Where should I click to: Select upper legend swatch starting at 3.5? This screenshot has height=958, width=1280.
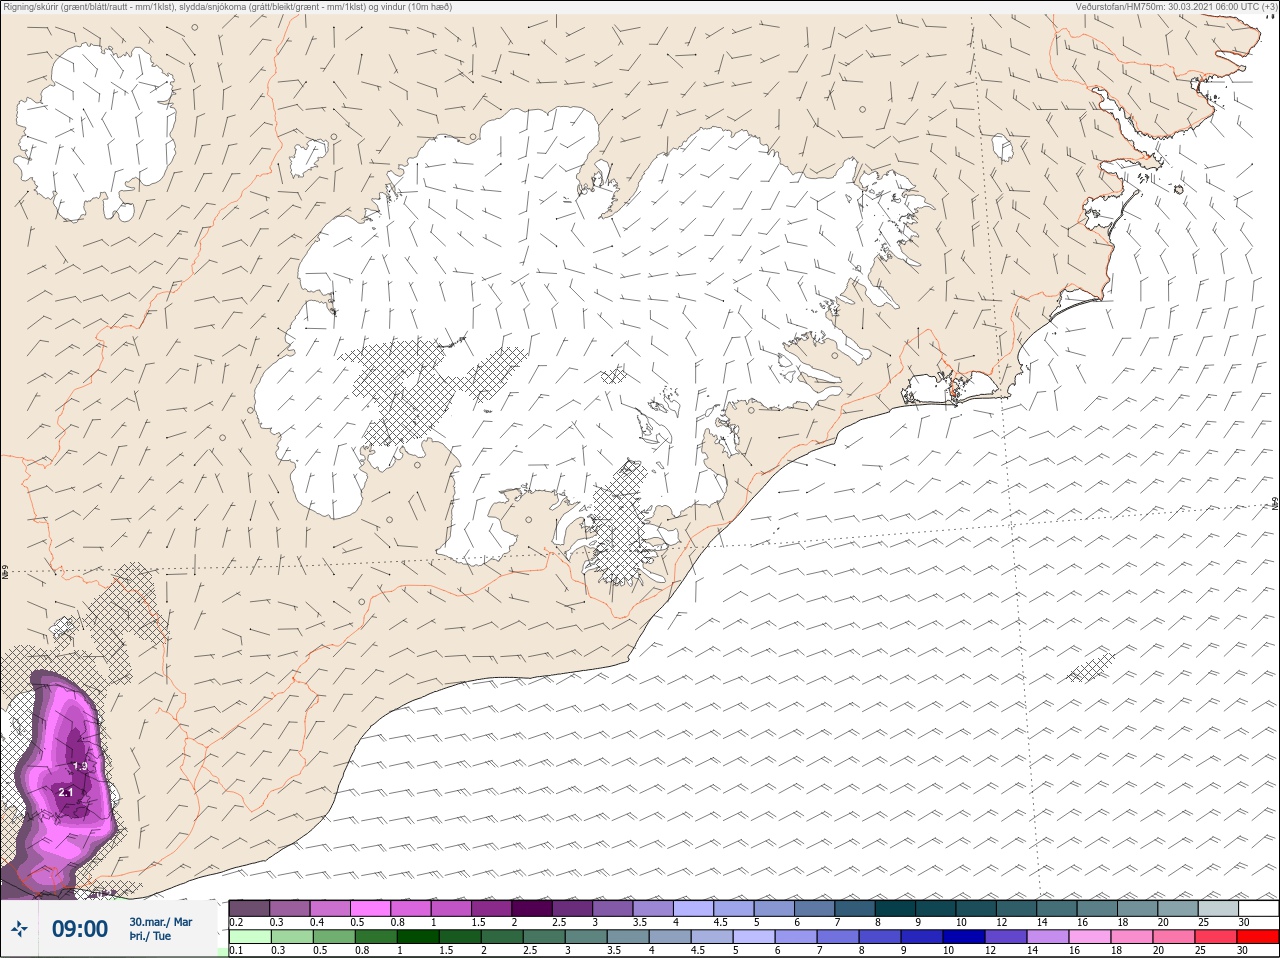pyautogui.click(x=653, y=908)
